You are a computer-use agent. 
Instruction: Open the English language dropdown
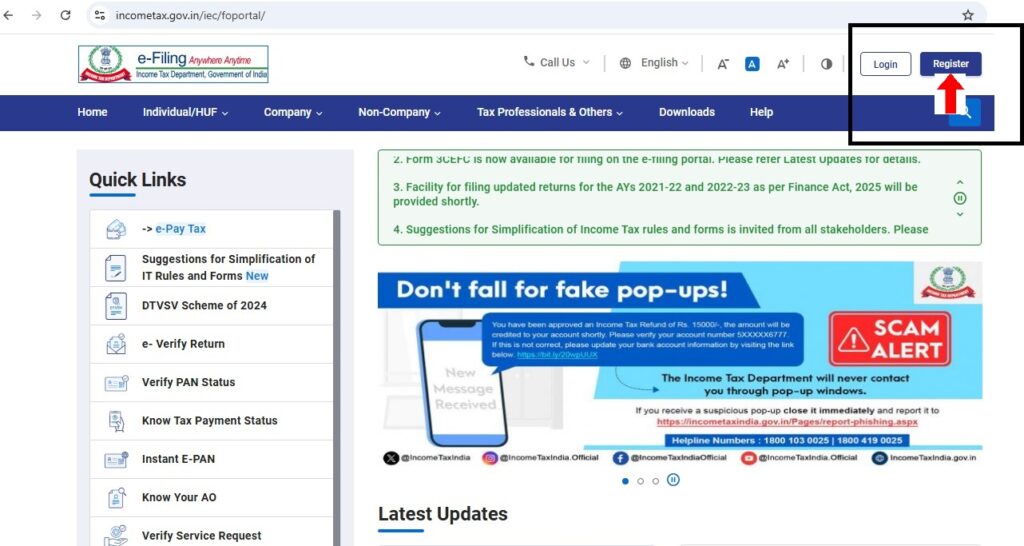[665, 63]
